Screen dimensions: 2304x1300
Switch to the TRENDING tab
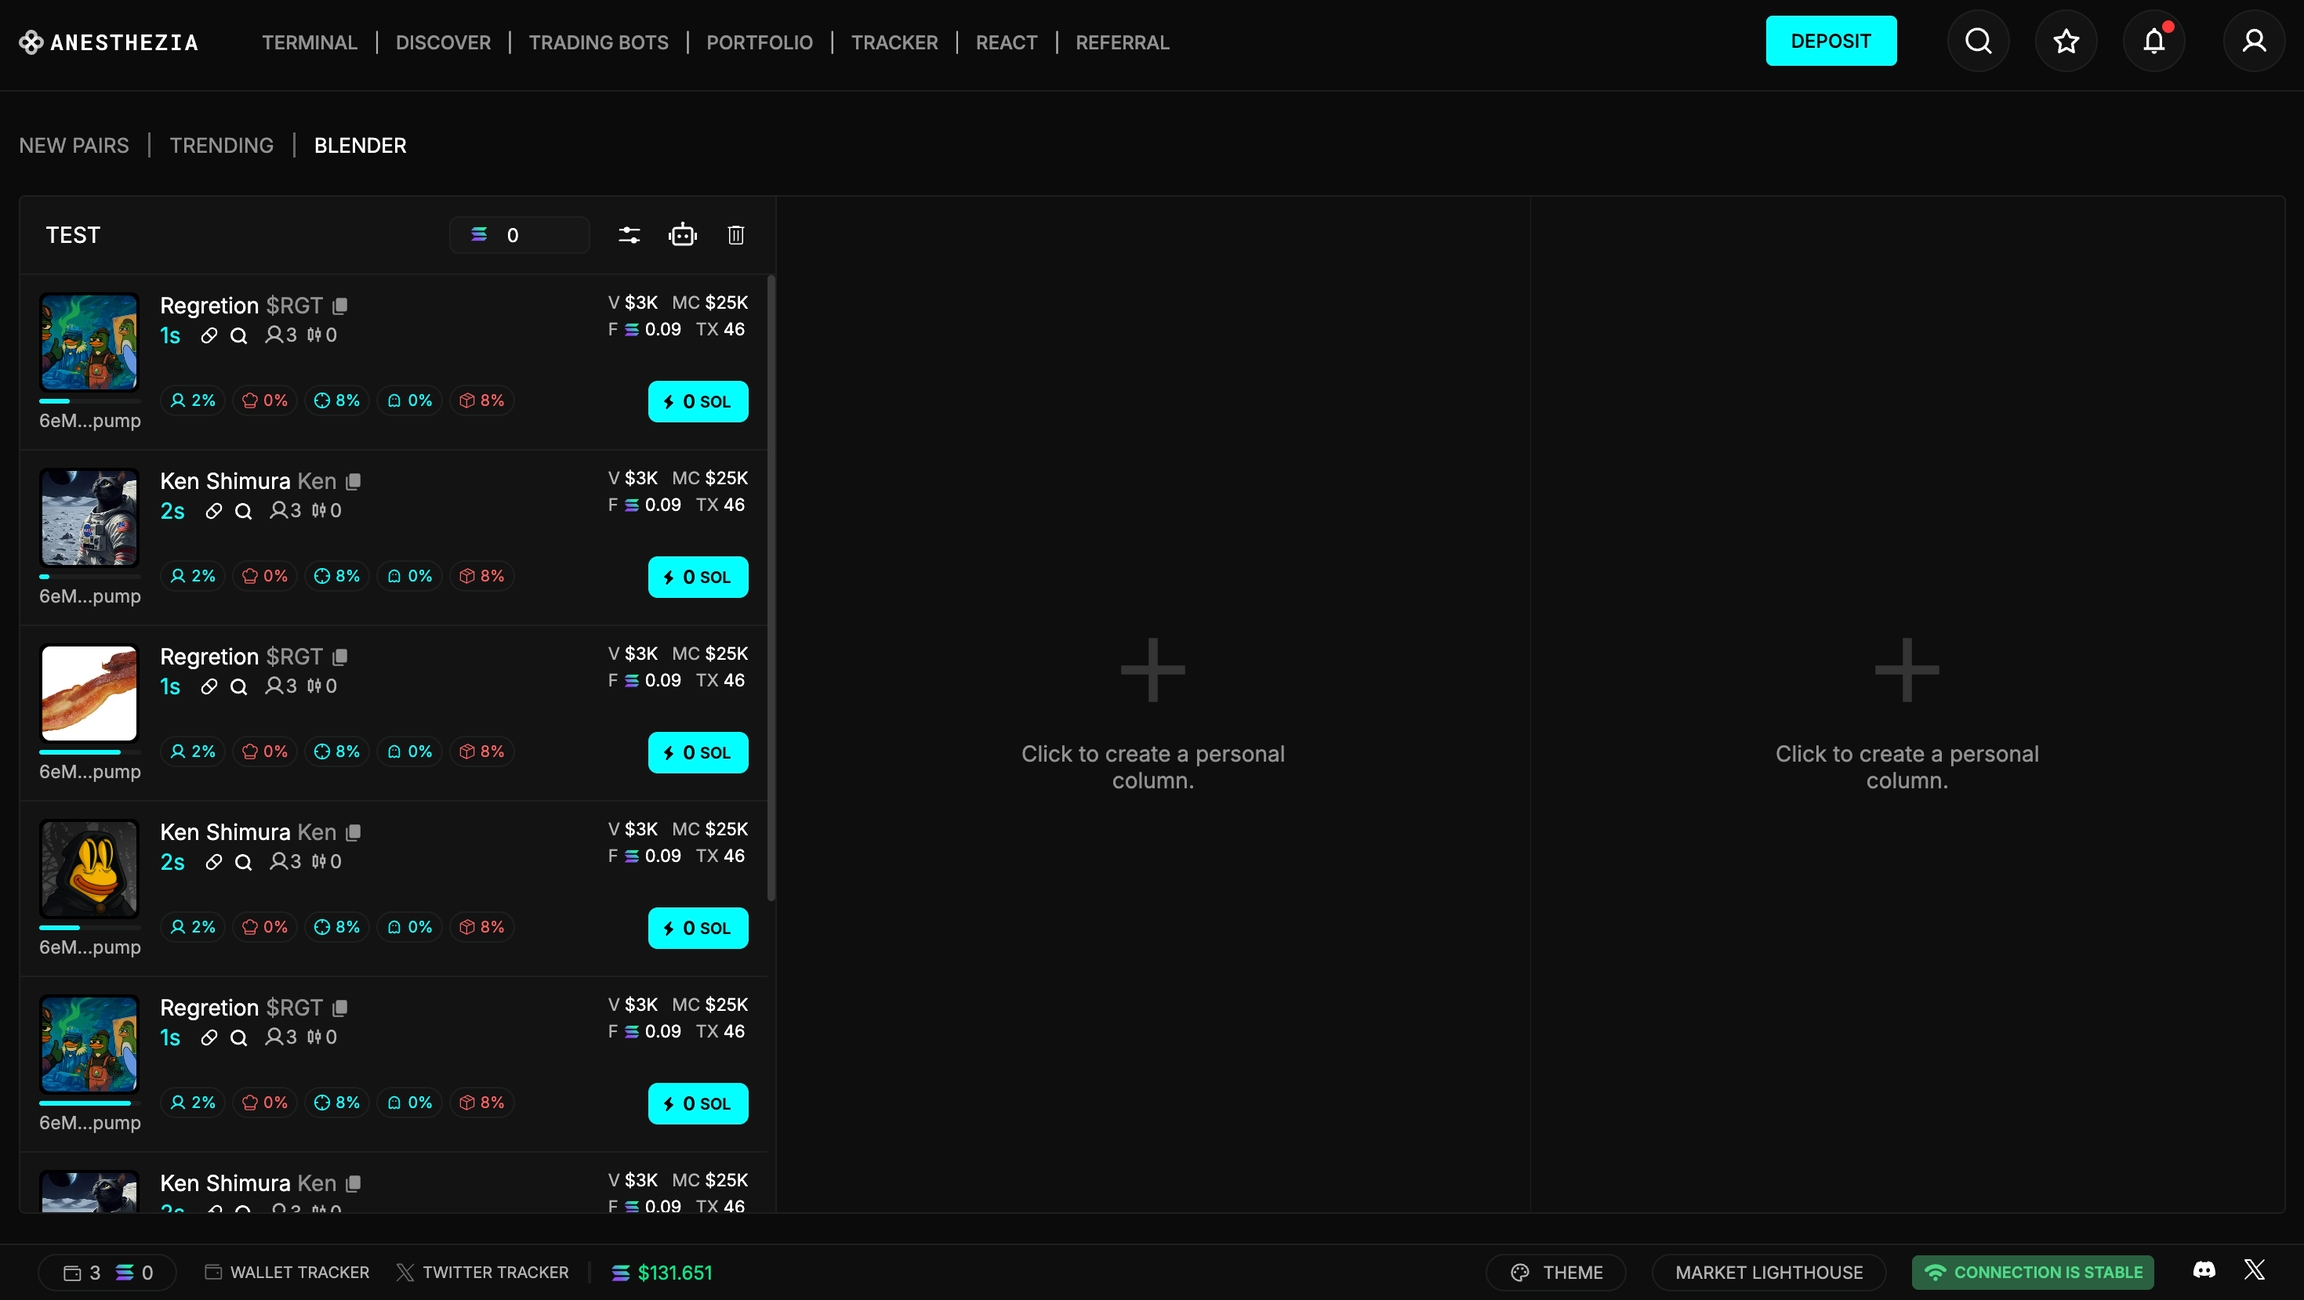pos(221,146)
